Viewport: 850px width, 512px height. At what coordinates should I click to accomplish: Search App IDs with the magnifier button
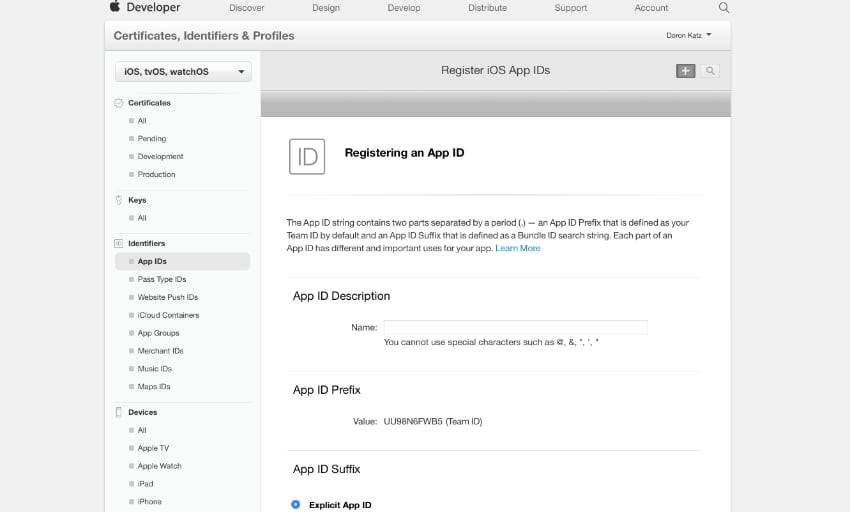(x=710, y=71)
